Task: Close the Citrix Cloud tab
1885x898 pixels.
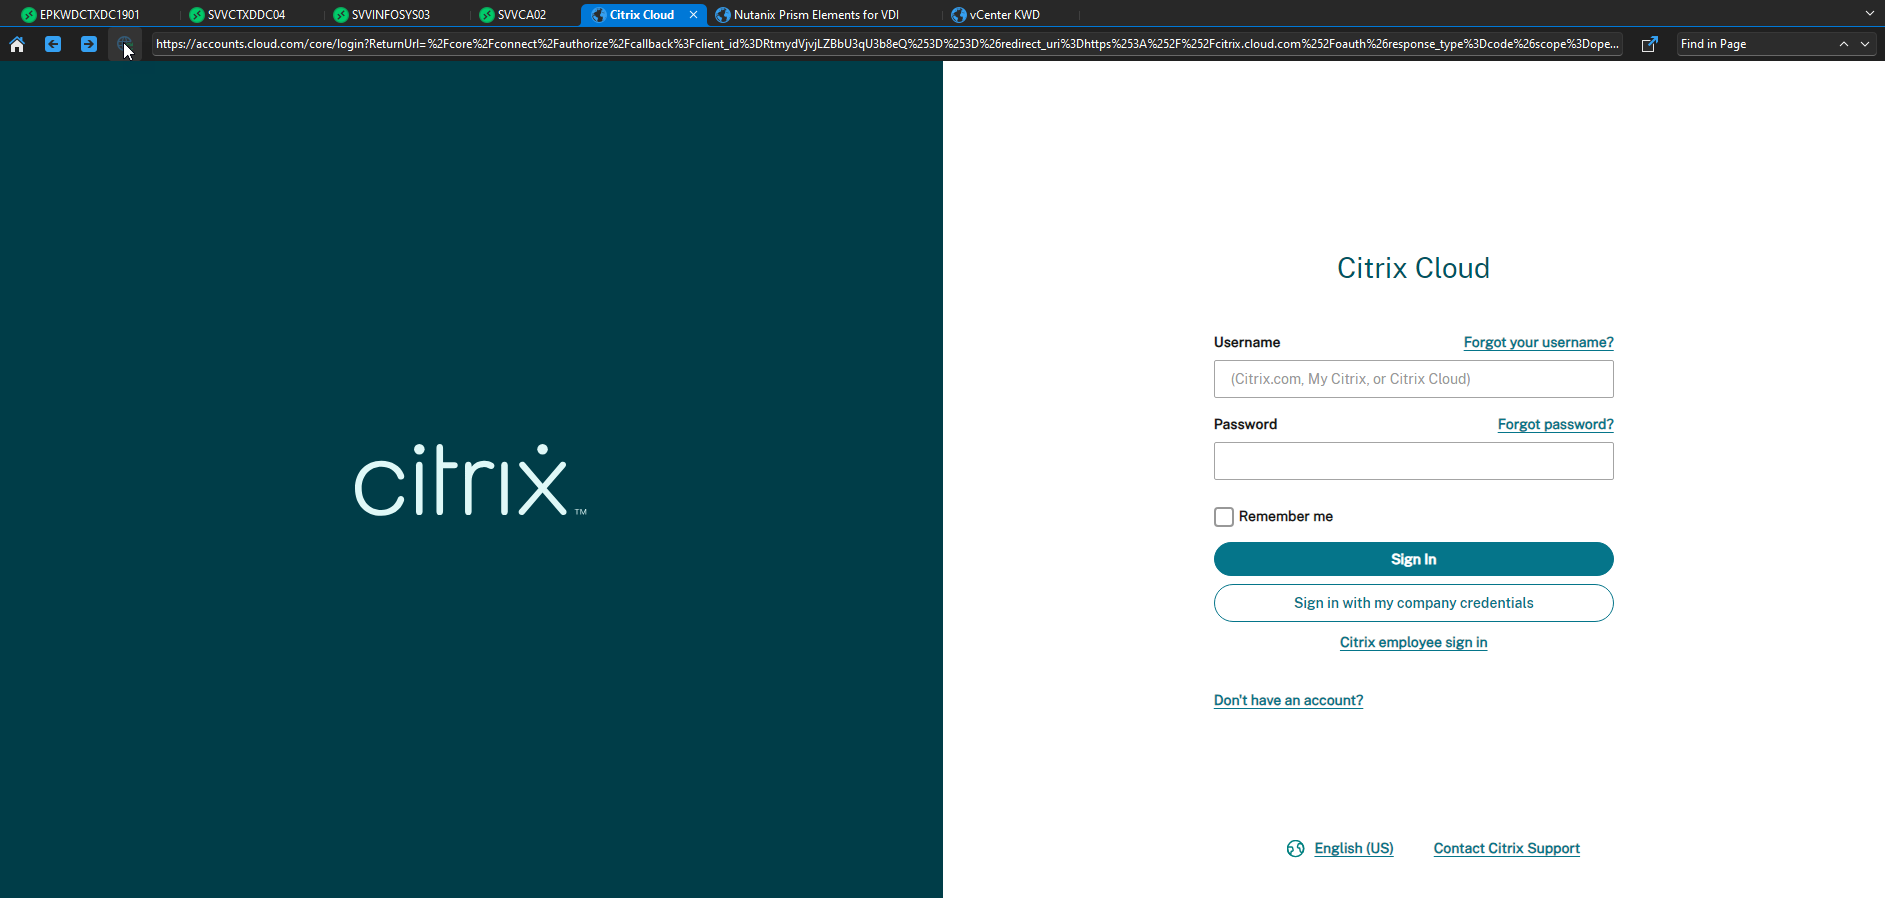Action: pyautogui.click(x=693, y=15)
